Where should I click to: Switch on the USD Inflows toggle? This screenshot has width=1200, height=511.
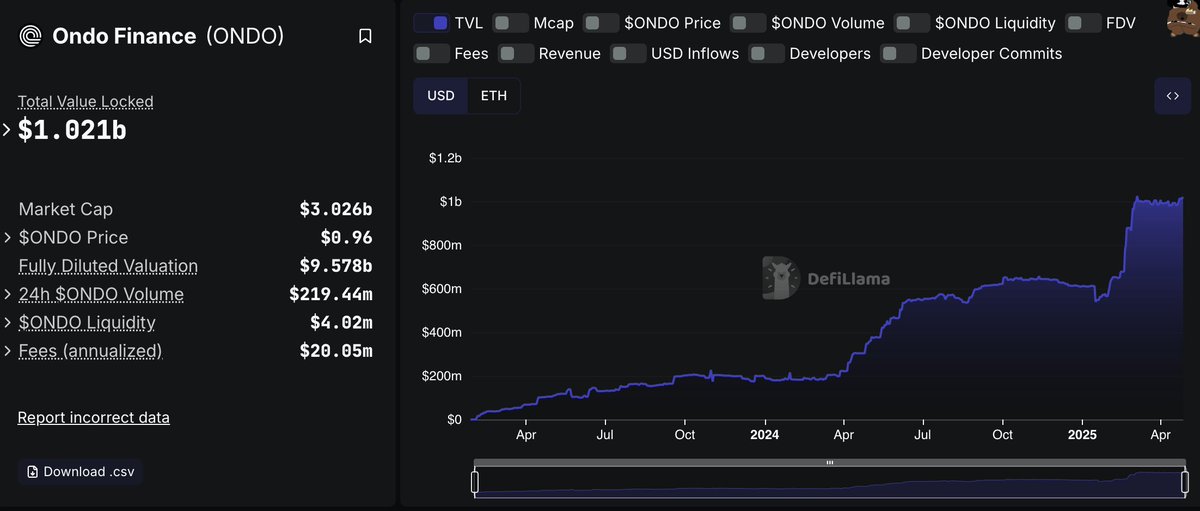pyautogui.click(x=628, y=53)
